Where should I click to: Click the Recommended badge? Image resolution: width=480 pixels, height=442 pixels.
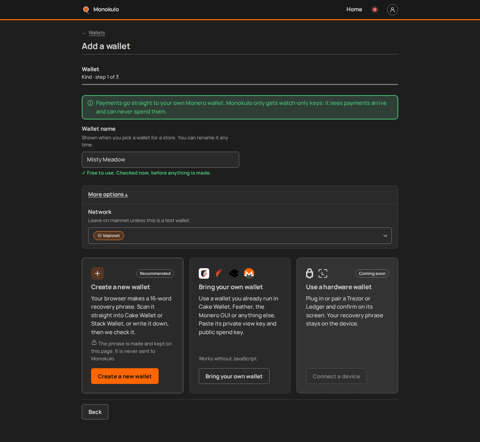[x=155, y=274]
